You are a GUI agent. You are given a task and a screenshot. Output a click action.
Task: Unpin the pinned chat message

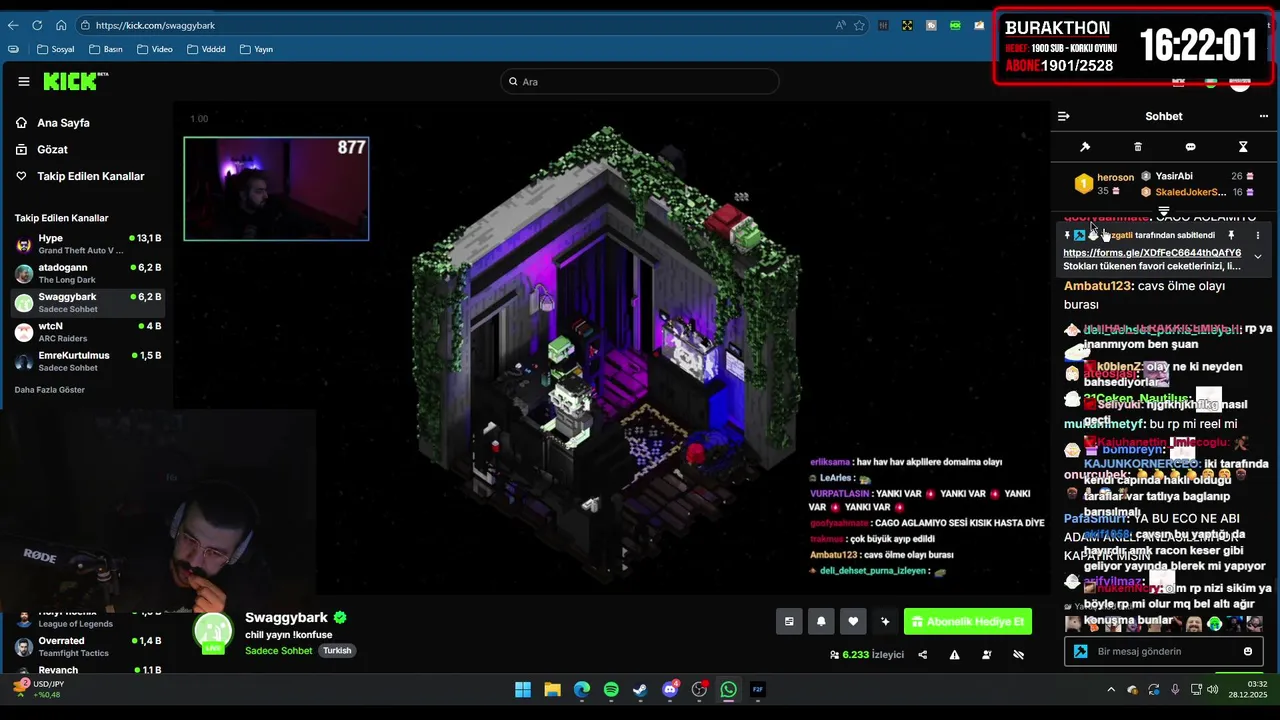tap(1232, 236)
